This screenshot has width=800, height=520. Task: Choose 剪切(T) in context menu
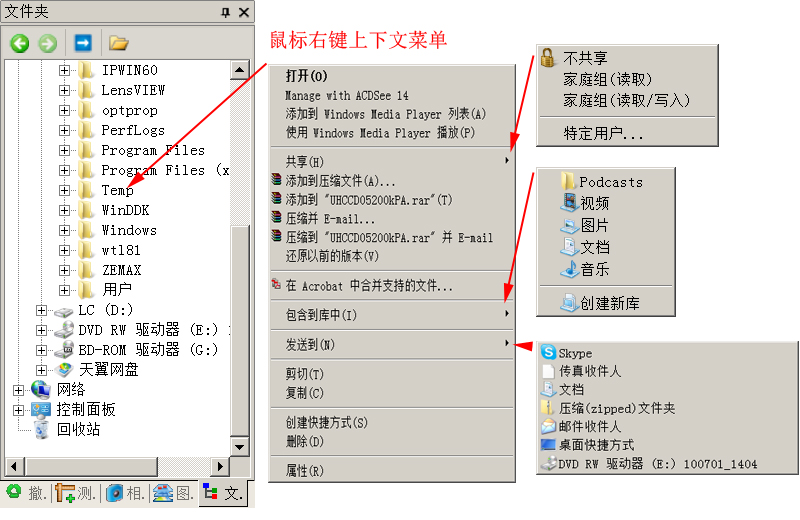(x=392, y=374)
